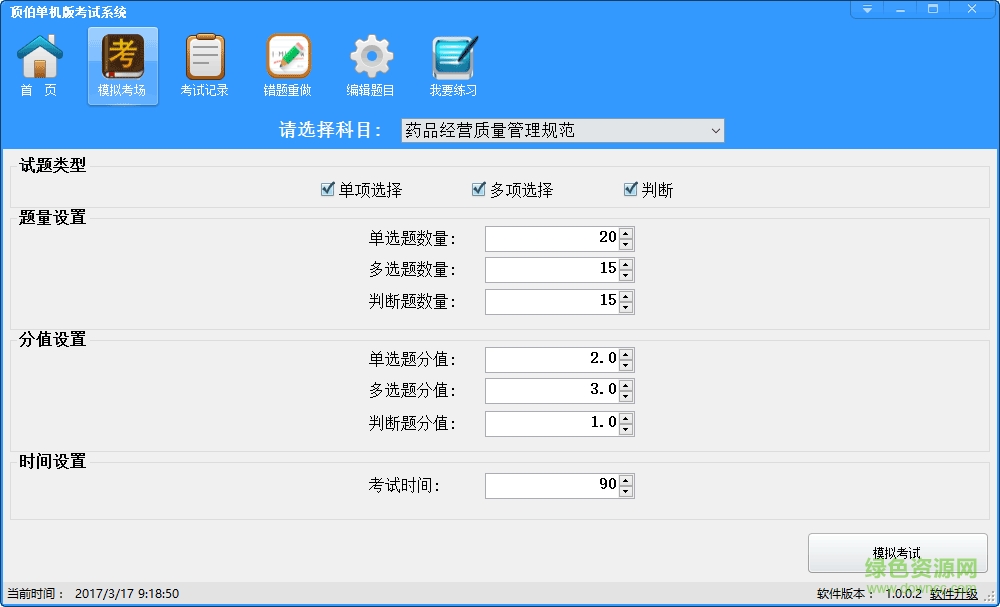Click the 软件升级 link

click(x=953, y=594)
